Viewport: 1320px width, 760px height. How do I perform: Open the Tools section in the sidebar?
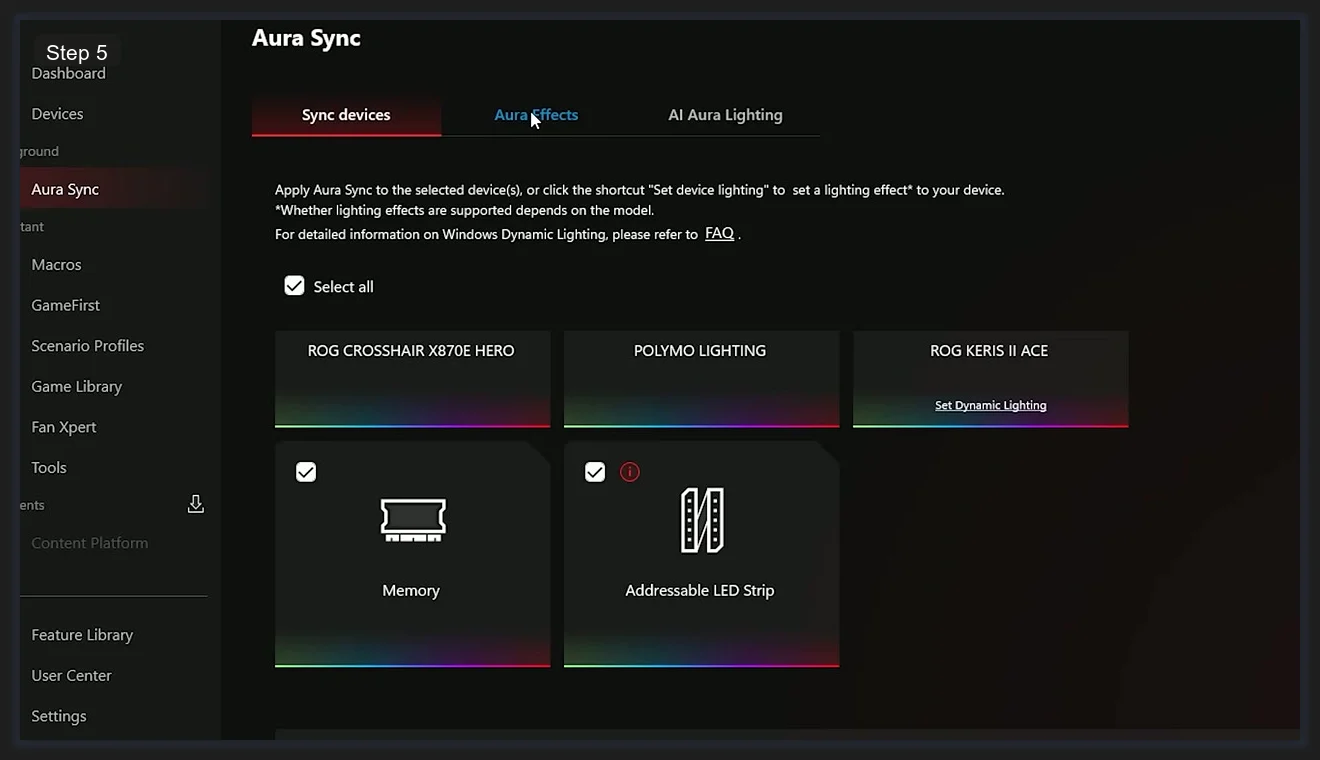pos(48,467)
